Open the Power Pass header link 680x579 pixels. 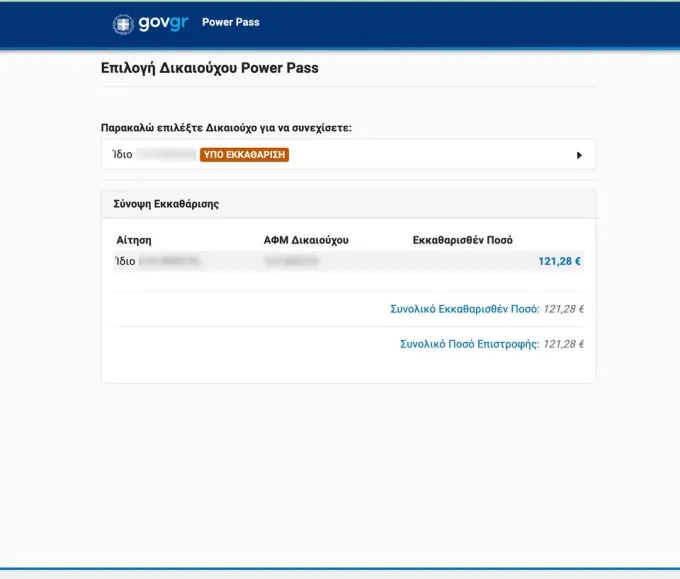tap(231, 22)
